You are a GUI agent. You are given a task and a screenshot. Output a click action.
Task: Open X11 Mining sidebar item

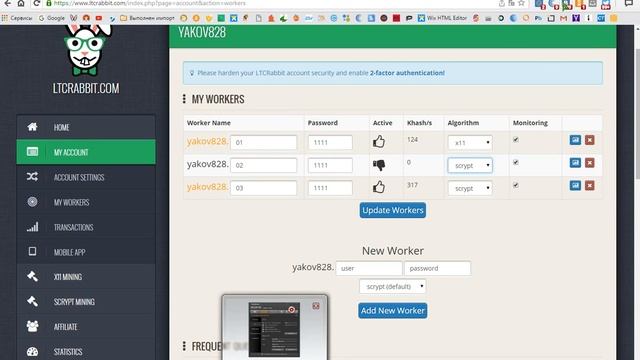86,277
